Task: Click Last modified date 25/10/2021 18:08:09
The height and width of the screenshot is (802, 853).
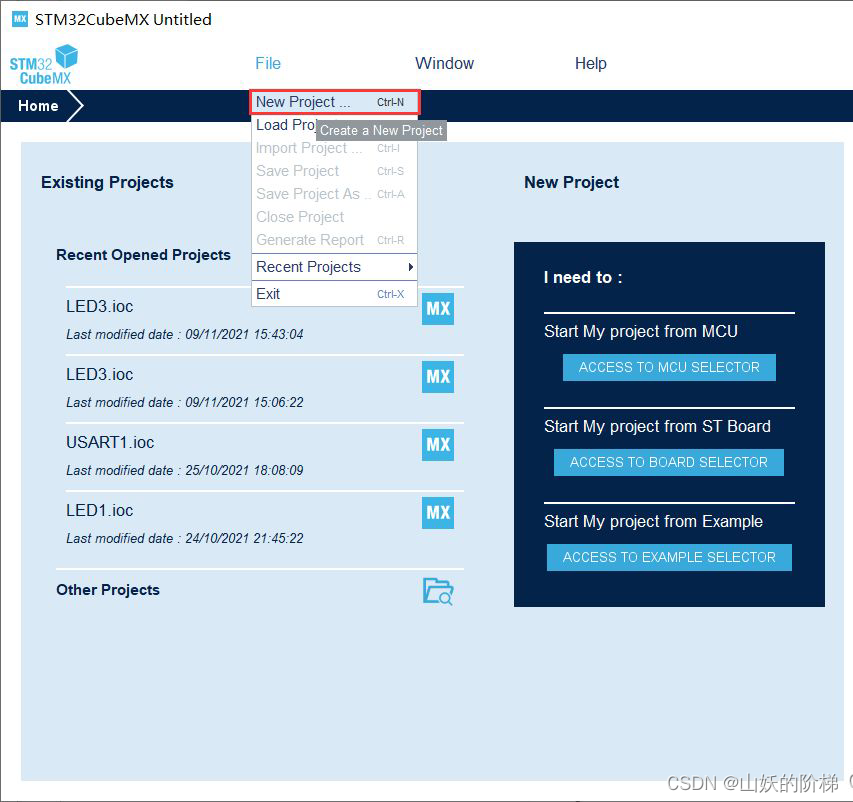Action: pyautogui.click(x=185, y=470)
